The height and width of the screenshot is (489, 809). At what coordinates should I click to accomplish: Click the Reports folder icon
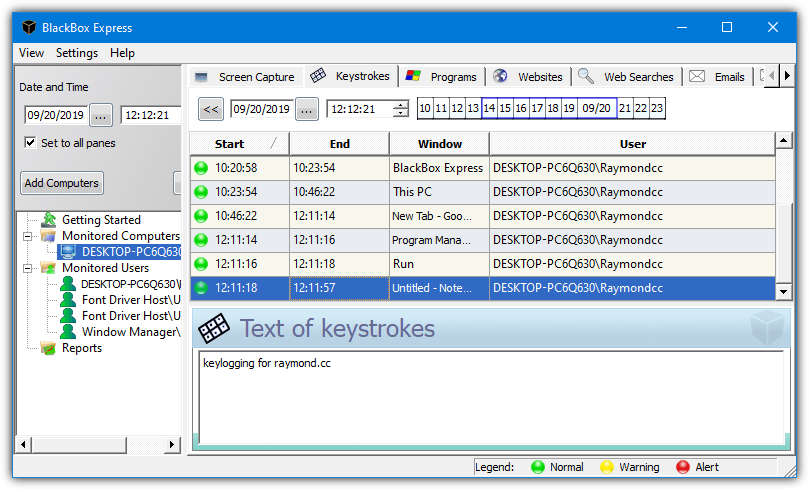coord(48,348)
